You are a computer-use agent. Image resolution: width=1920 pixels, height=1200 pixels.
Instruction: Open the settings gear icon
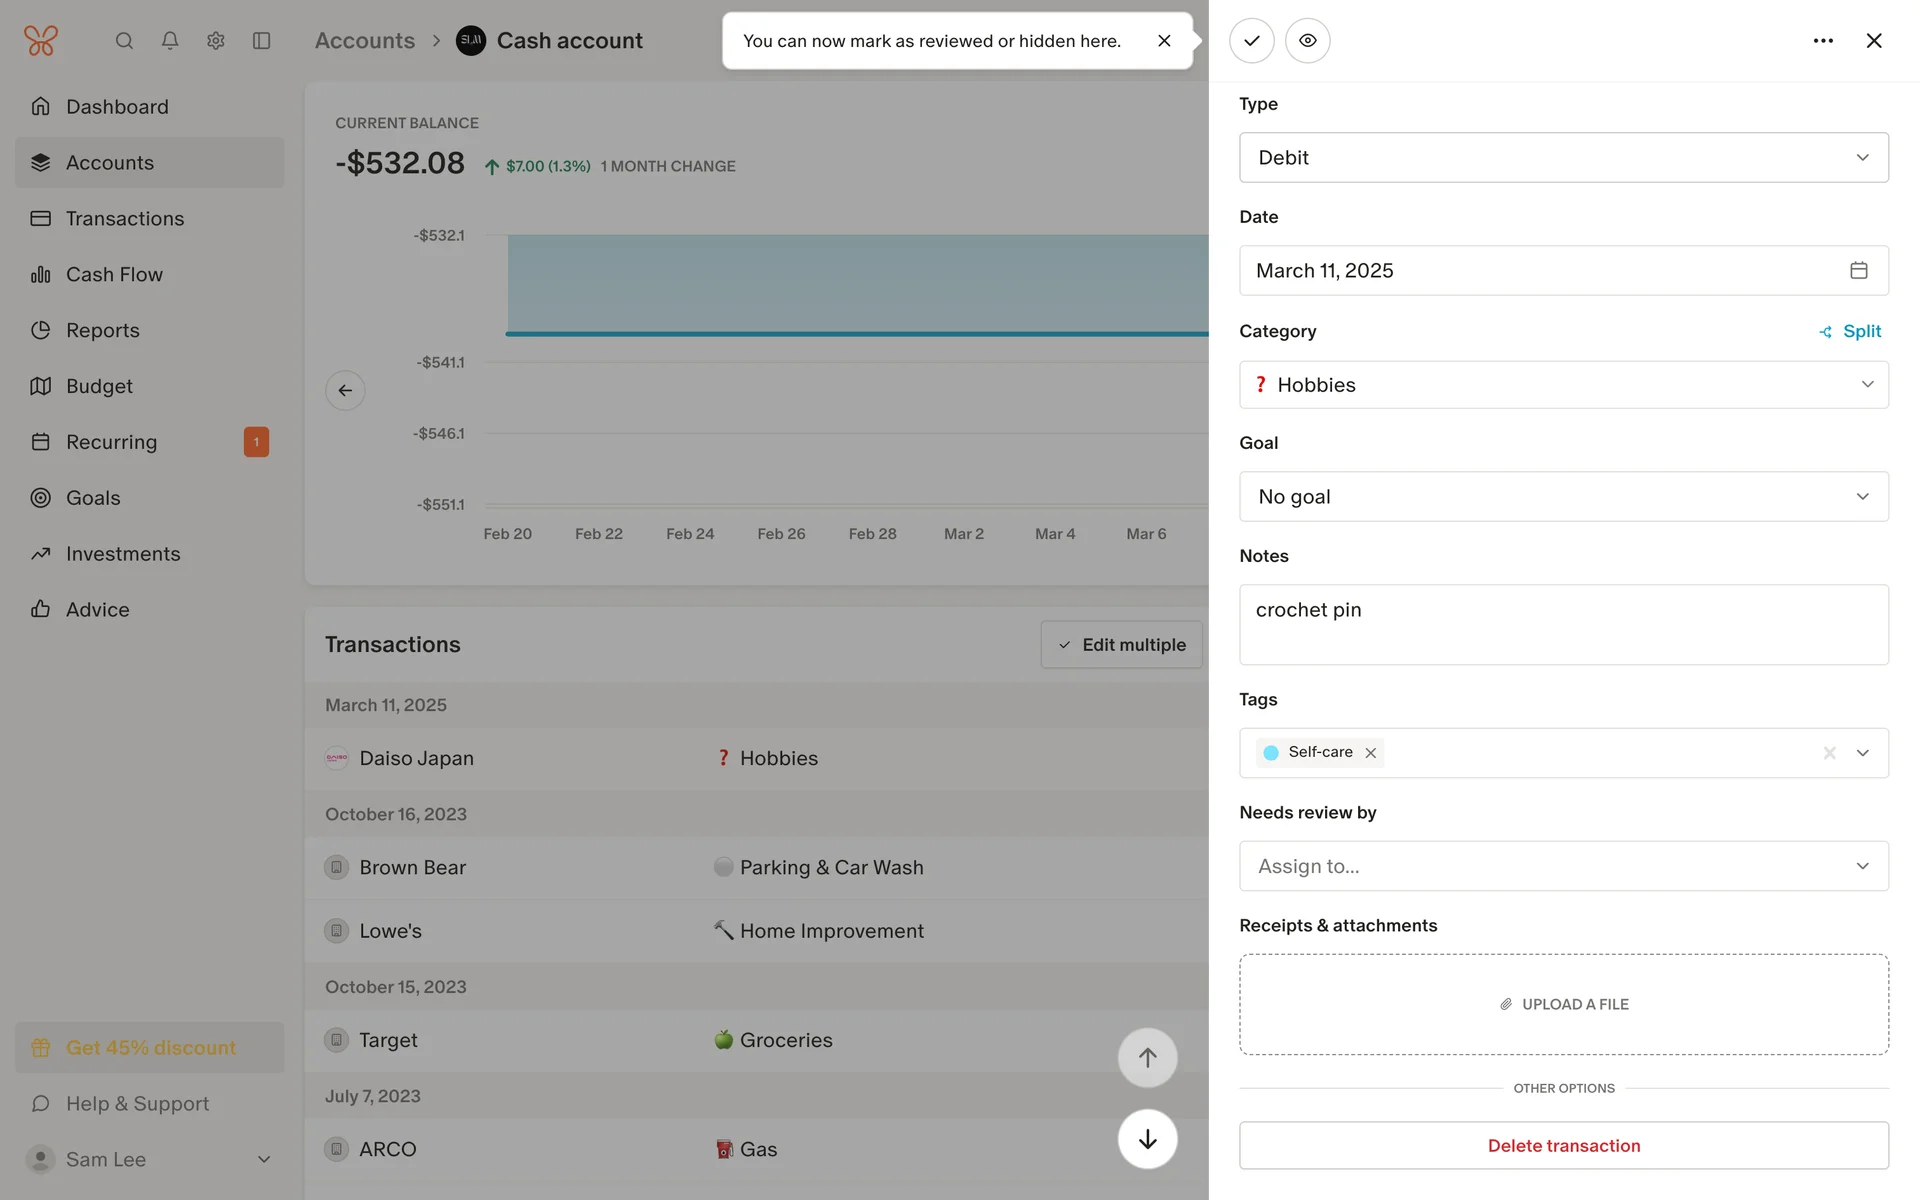point(215,41)
